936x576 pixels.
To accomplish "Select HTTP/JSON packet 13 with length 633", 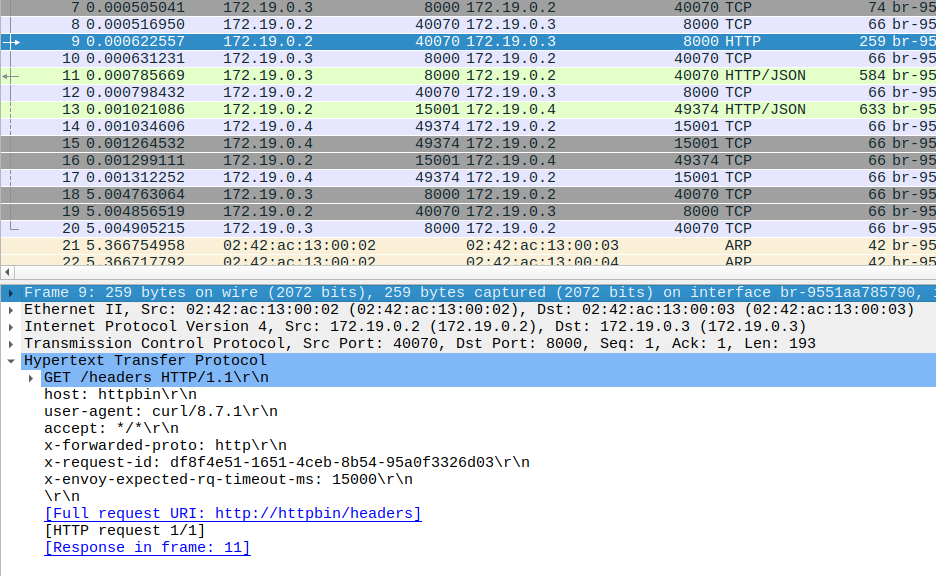I will 468,109.
